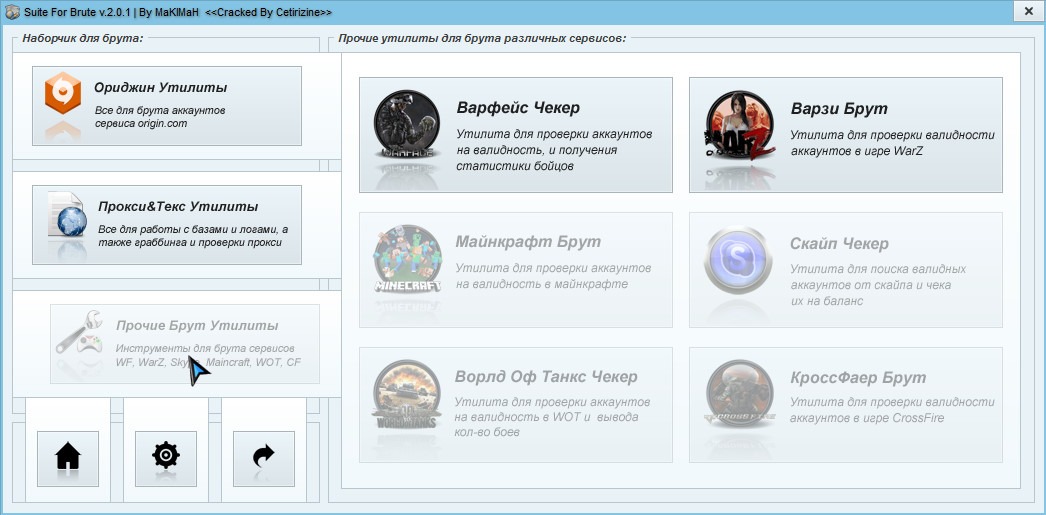This screenshot has width=1046, height=515.
Task: Open the КроссФаер Брут card
Action: click(845, 405)
